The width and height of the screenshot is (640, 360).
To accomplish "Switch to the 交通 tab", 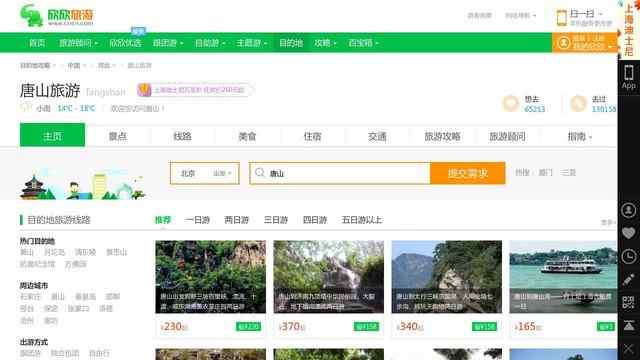I will point(377,136).
